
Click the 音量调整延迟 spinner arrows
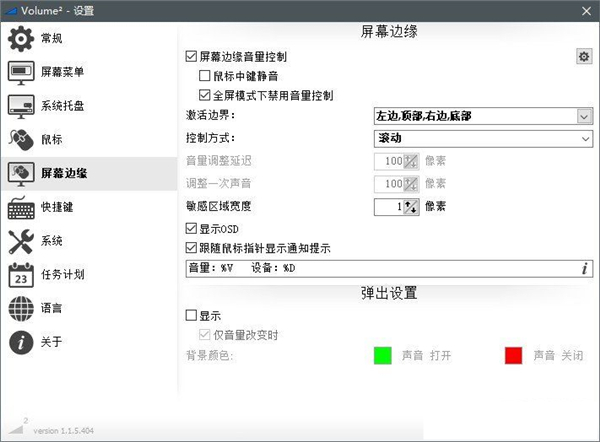411,161
